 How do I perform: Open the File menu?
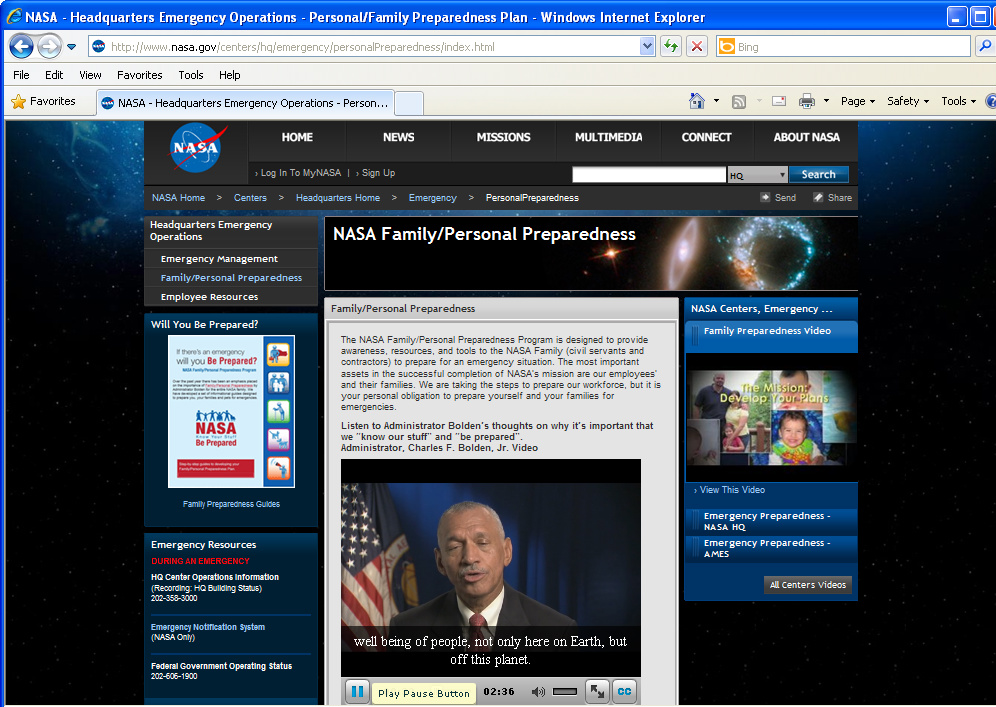(x=21, y=75)
